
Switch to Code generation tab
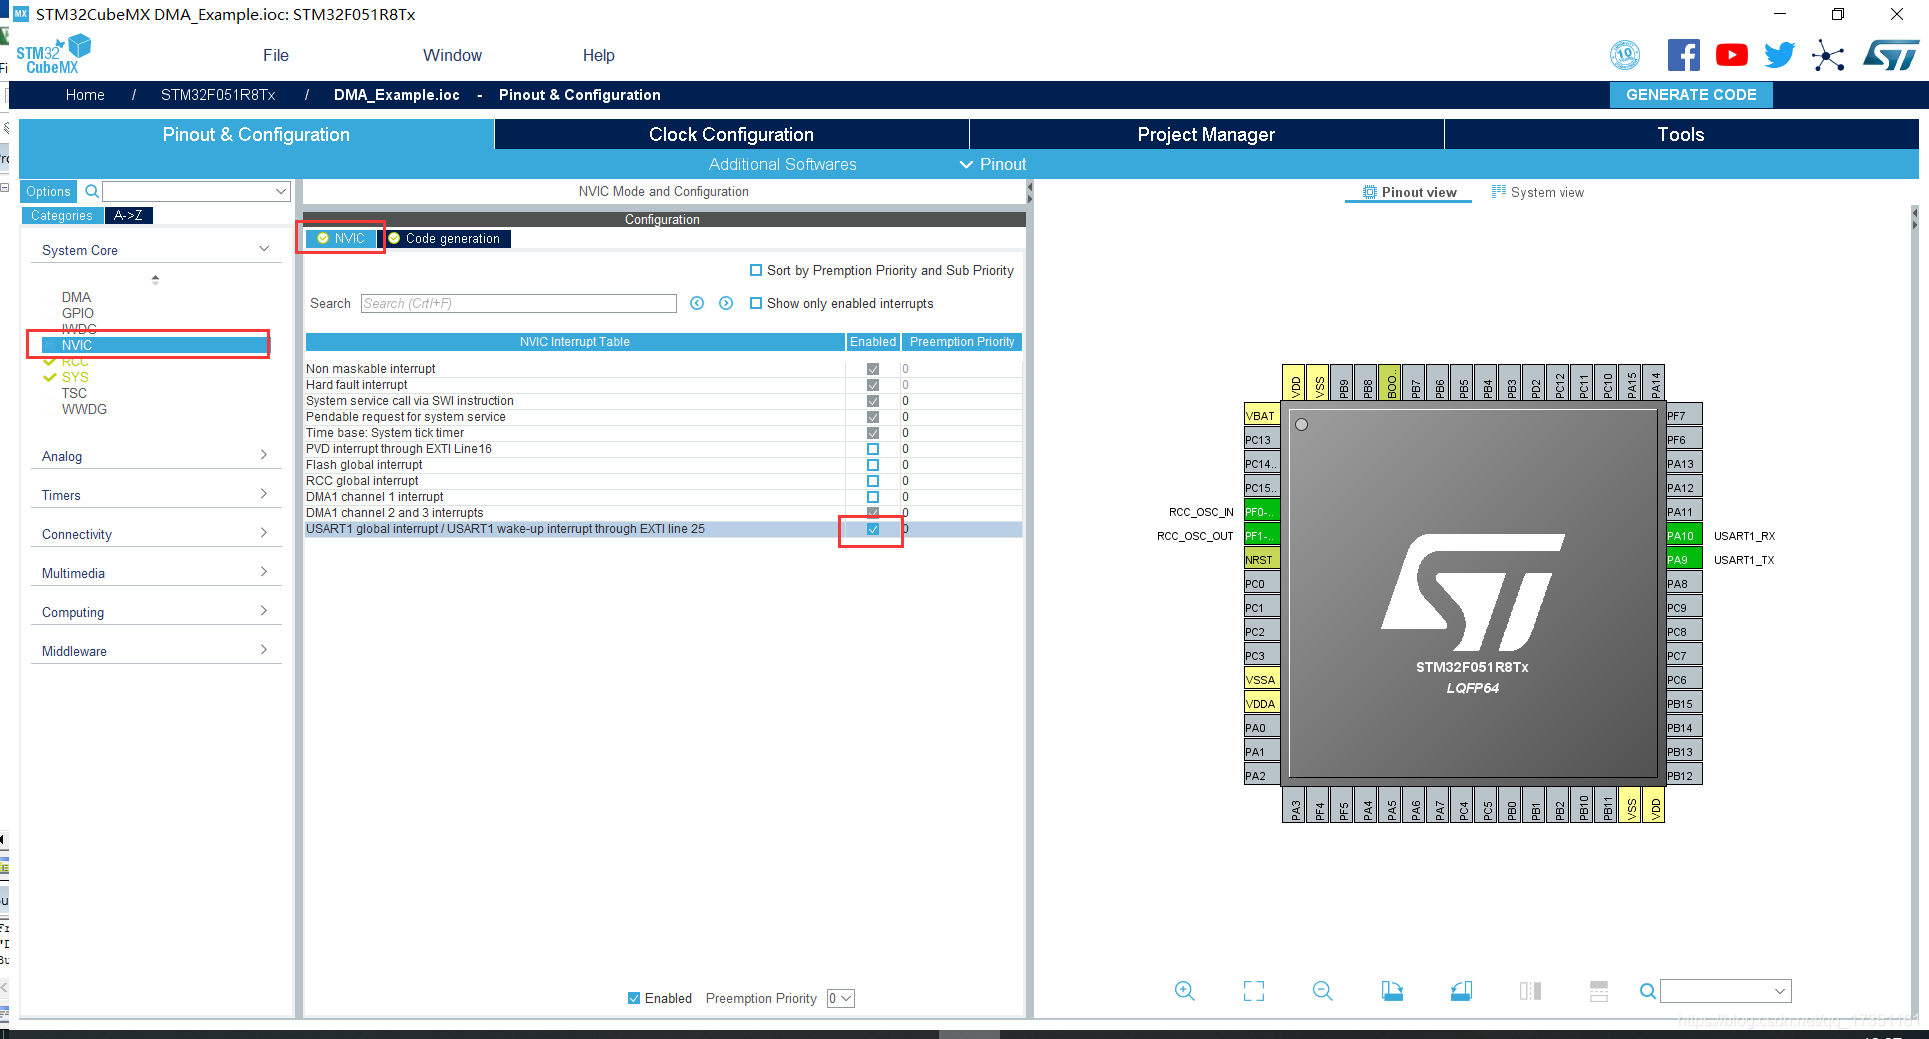point(448,238)
